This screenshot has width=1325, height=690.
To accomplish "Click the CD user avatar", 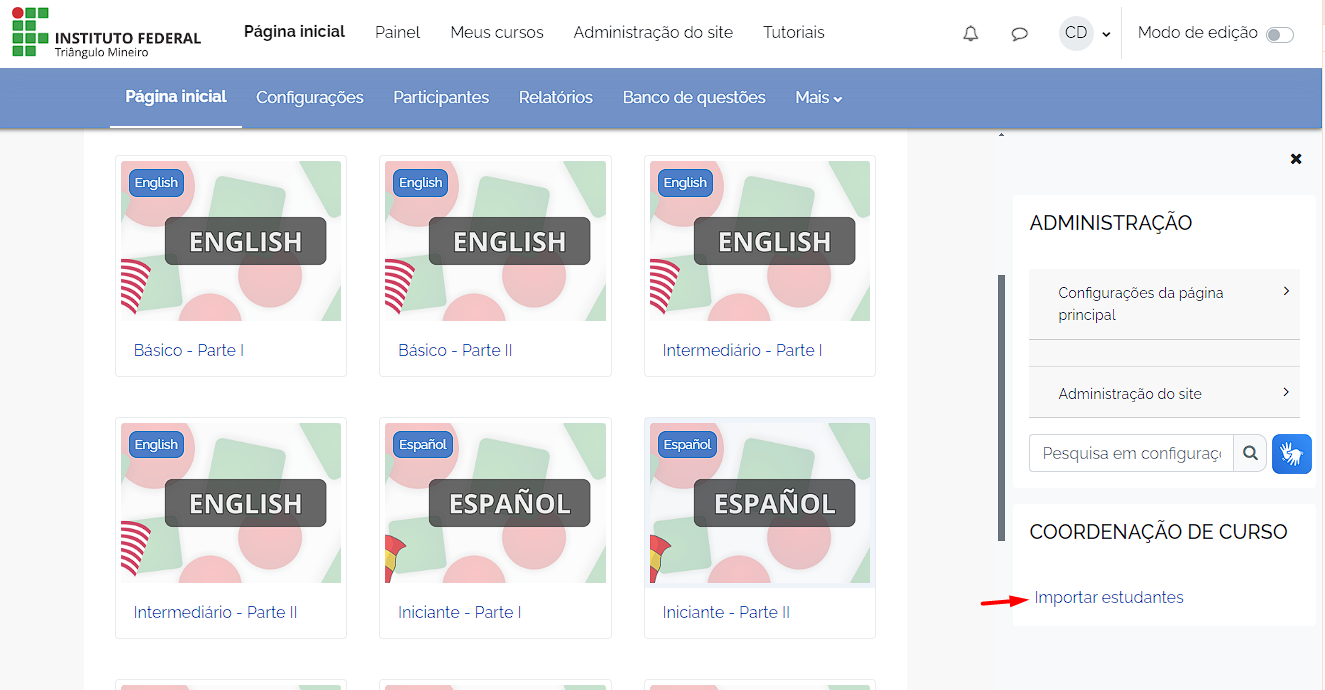I will 1076,33.
